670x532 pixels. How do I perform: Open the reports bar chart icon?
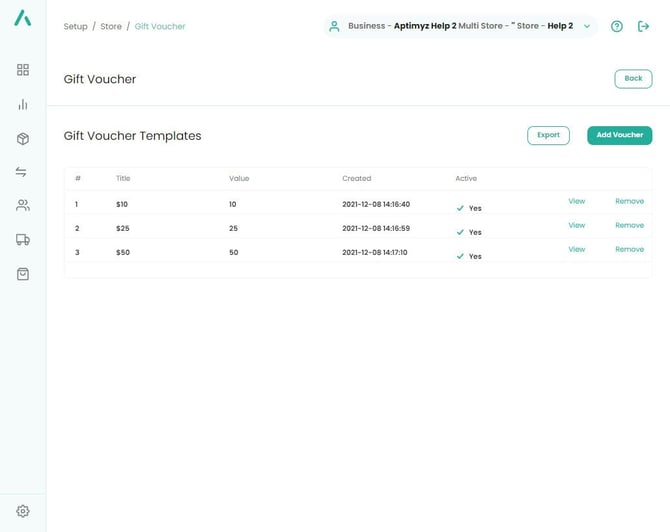pos(22,104)
